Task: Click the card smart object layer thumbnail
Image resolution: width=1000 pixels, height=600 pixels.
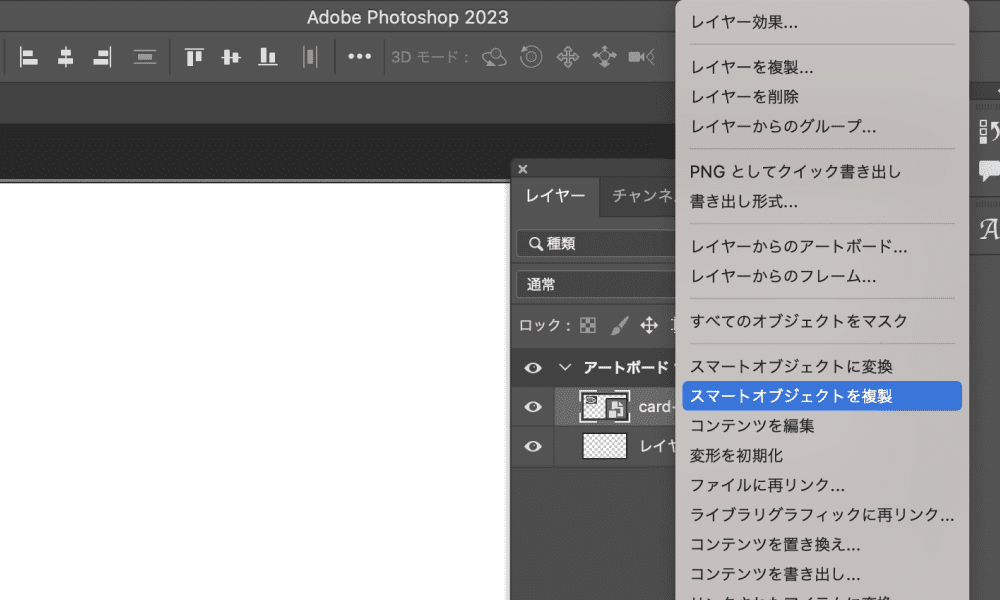Action: [605, 407]
